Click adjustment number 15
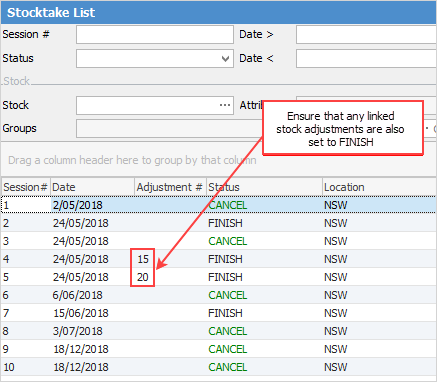437x382 pixels. 143,259
